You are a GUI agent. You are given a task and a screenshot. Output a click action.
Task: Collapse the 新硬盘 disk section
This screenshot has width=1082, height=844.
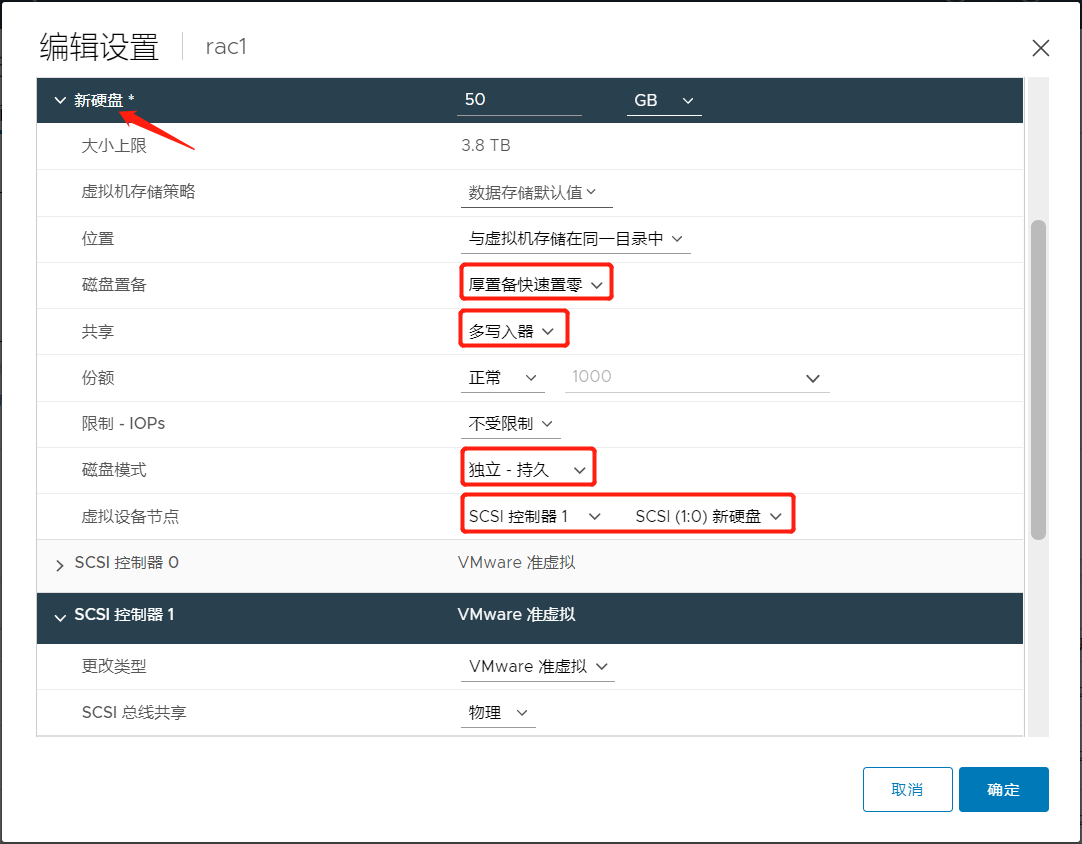(60, 100)
